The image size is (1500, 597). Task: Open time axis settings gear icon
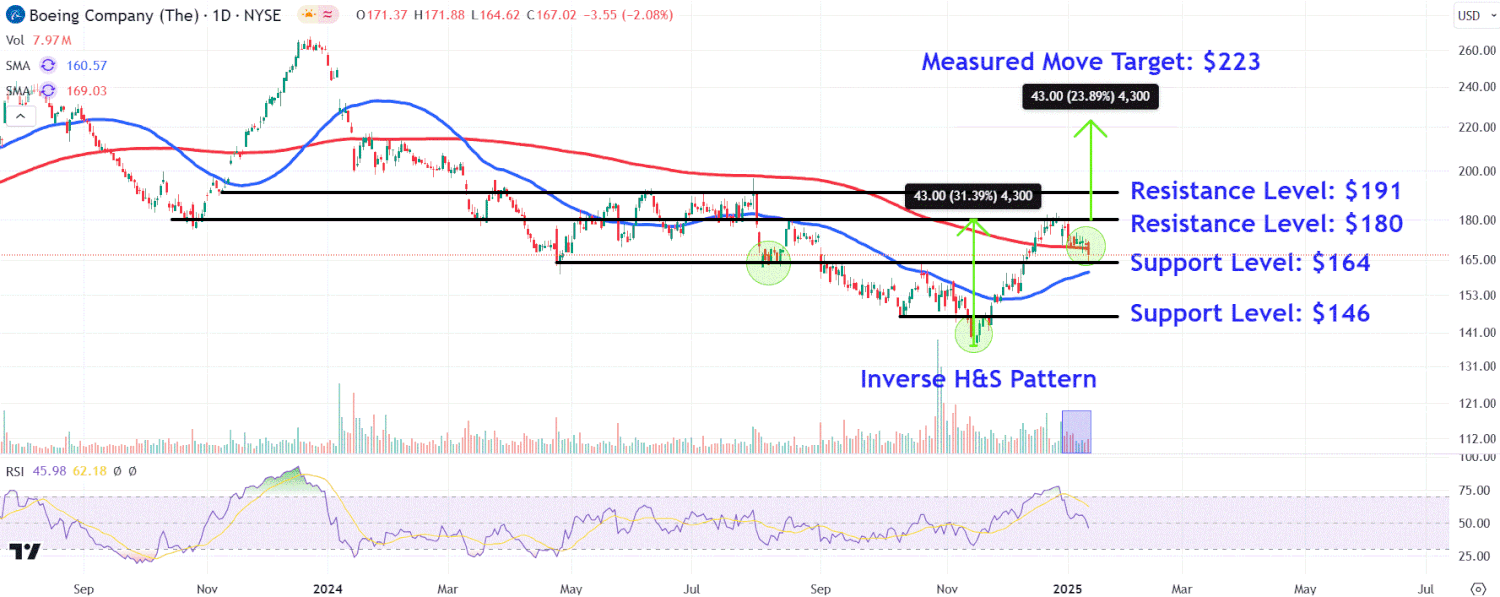1478,586
